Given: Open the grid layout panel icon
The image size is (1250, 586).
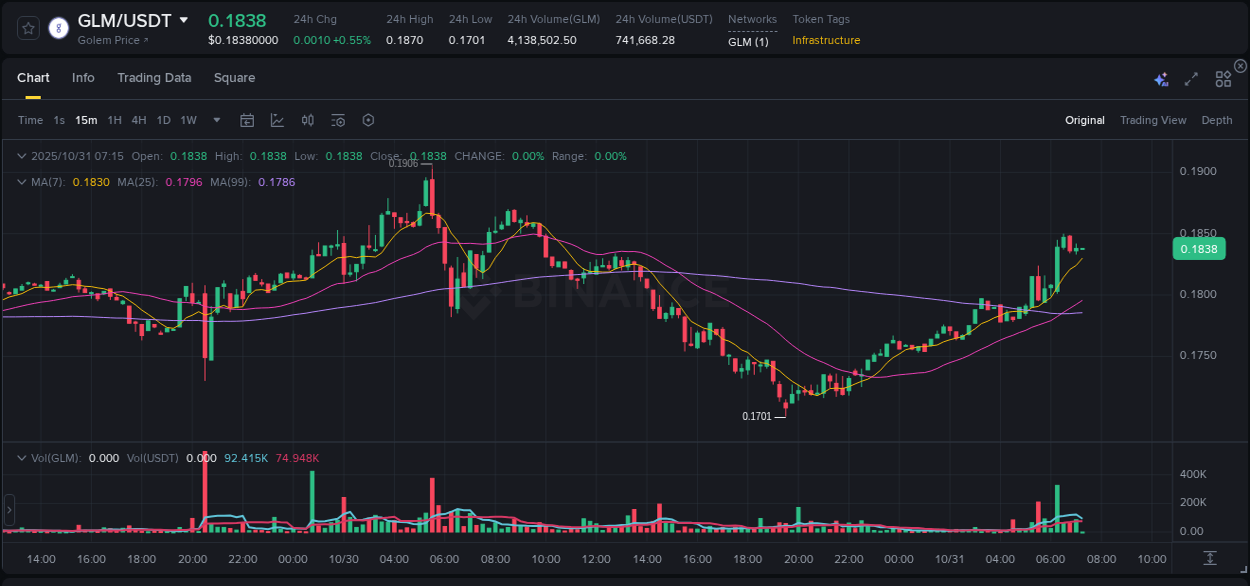Looking at the screenshot, I should pyautogui.click(x=1223, y=78).
